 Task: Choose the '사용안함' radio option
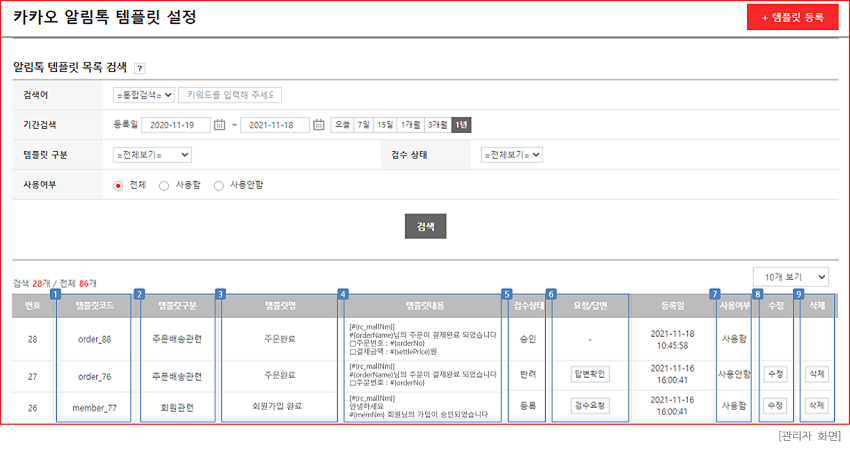point(219,185)
